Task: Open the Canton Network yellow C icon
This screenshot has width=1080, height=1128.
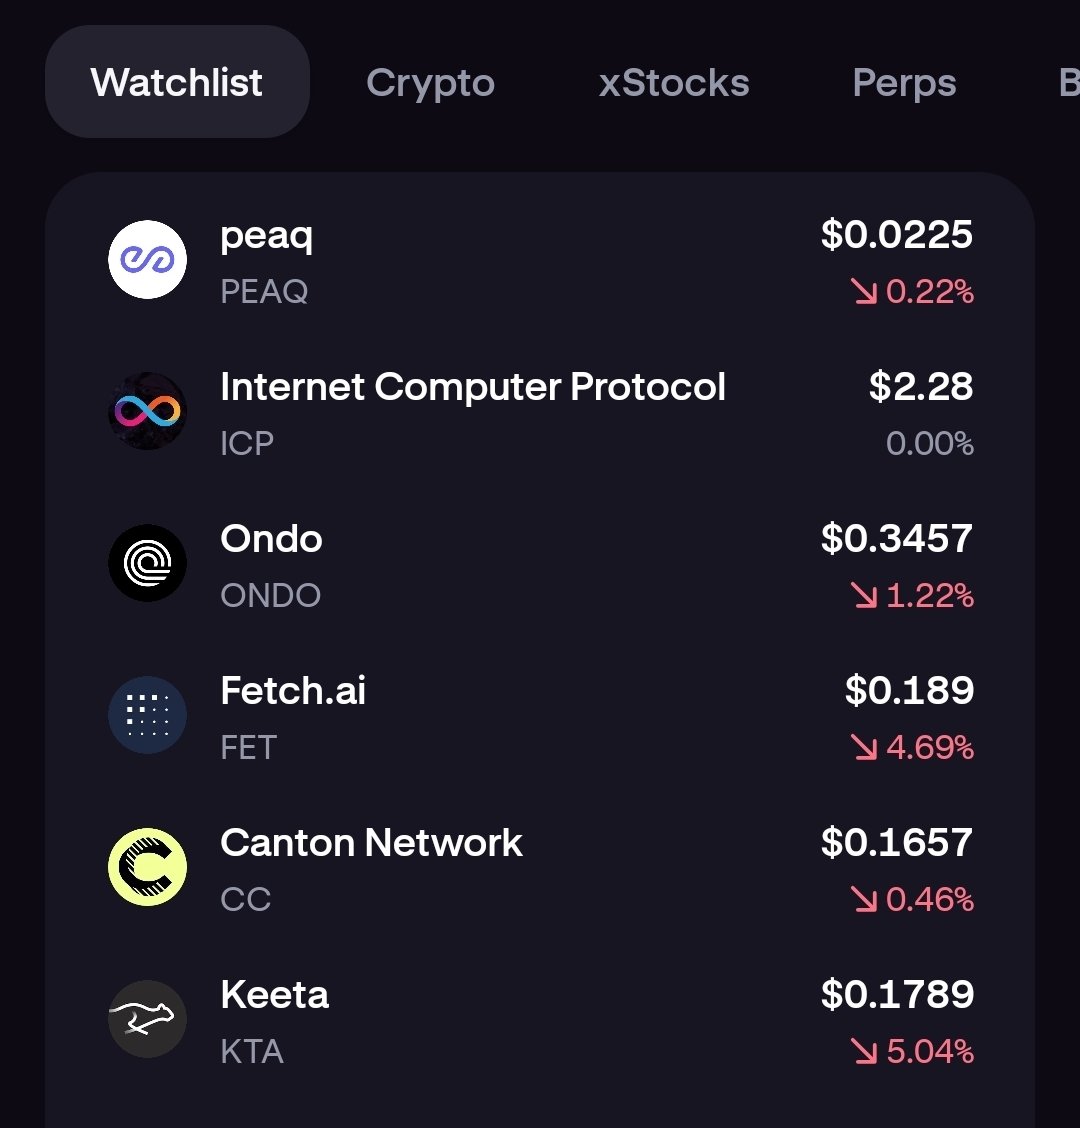Action: [148, 867]
